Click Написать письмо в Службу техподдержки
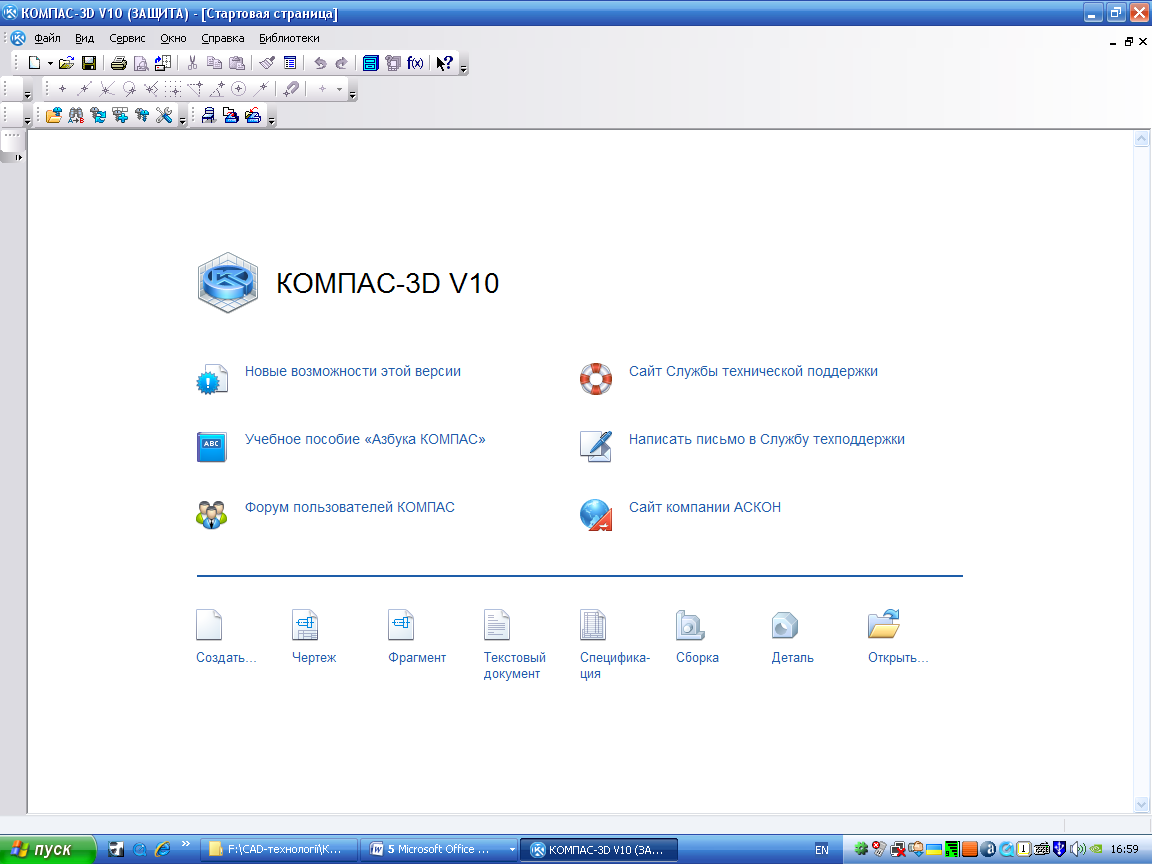1152x864 pixels. pyautogui.click(x=766, y=439)
